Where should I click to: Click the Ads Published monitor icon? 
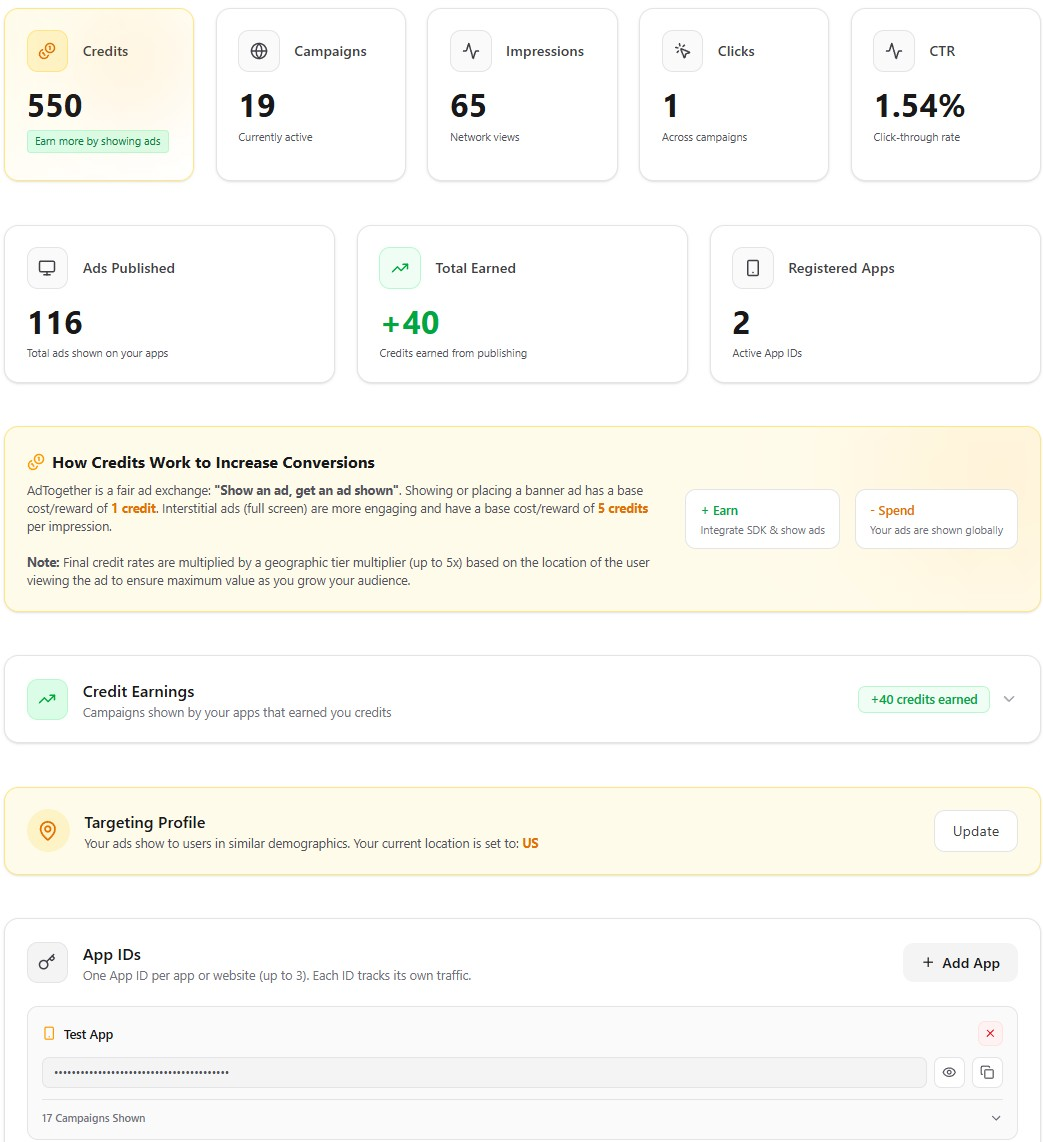point(47,268)
